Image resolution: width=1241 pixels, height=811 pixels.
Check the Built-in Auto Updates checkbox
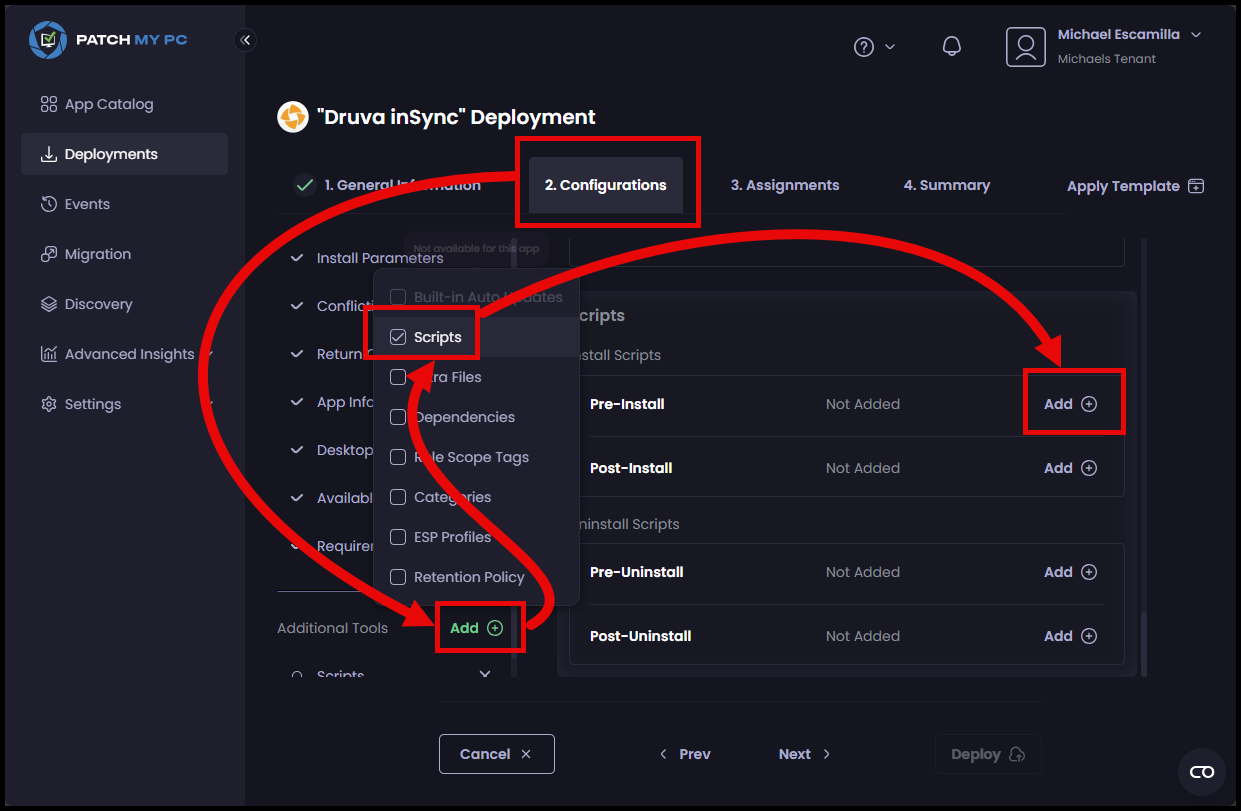398,297
